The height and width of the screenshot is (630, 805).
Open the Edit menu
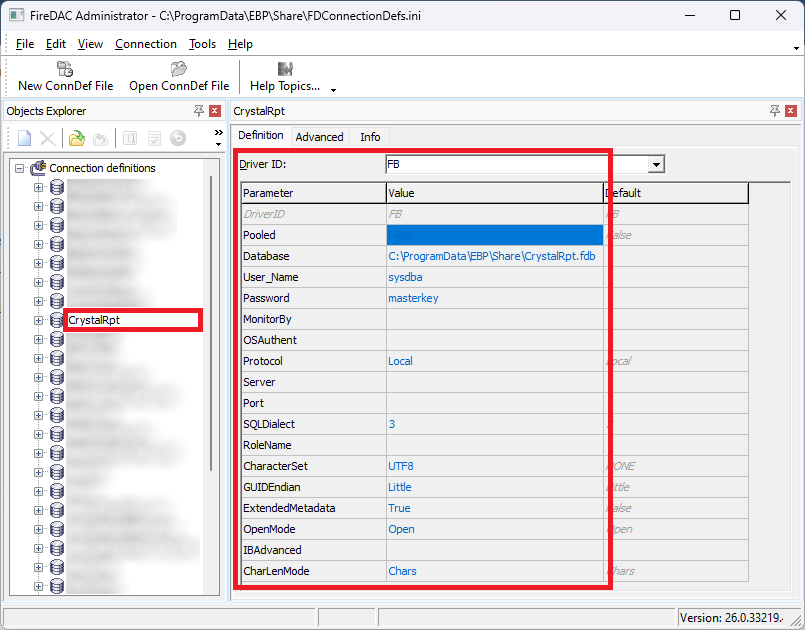pyautogui.click(x=56, y=44)
